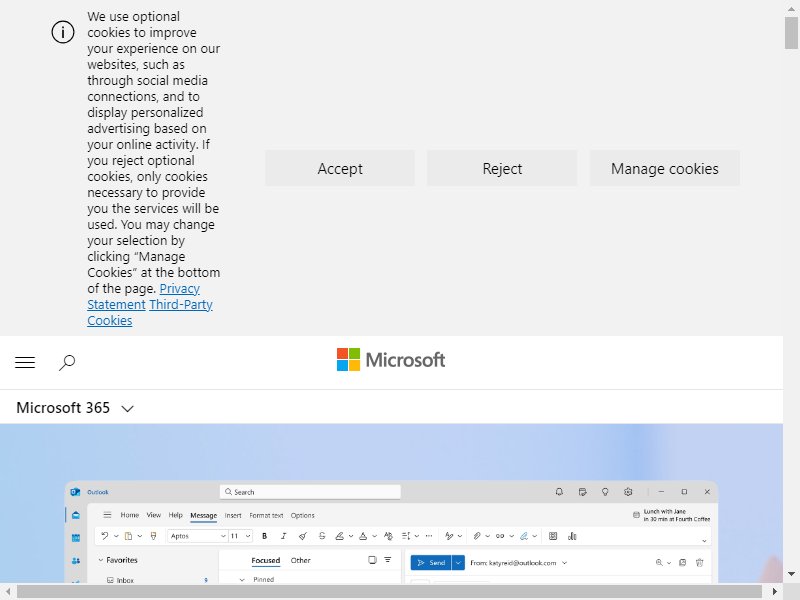Click the scroll down arrow
The width and height of the screenshot is (800, 600).
(791, 574)
